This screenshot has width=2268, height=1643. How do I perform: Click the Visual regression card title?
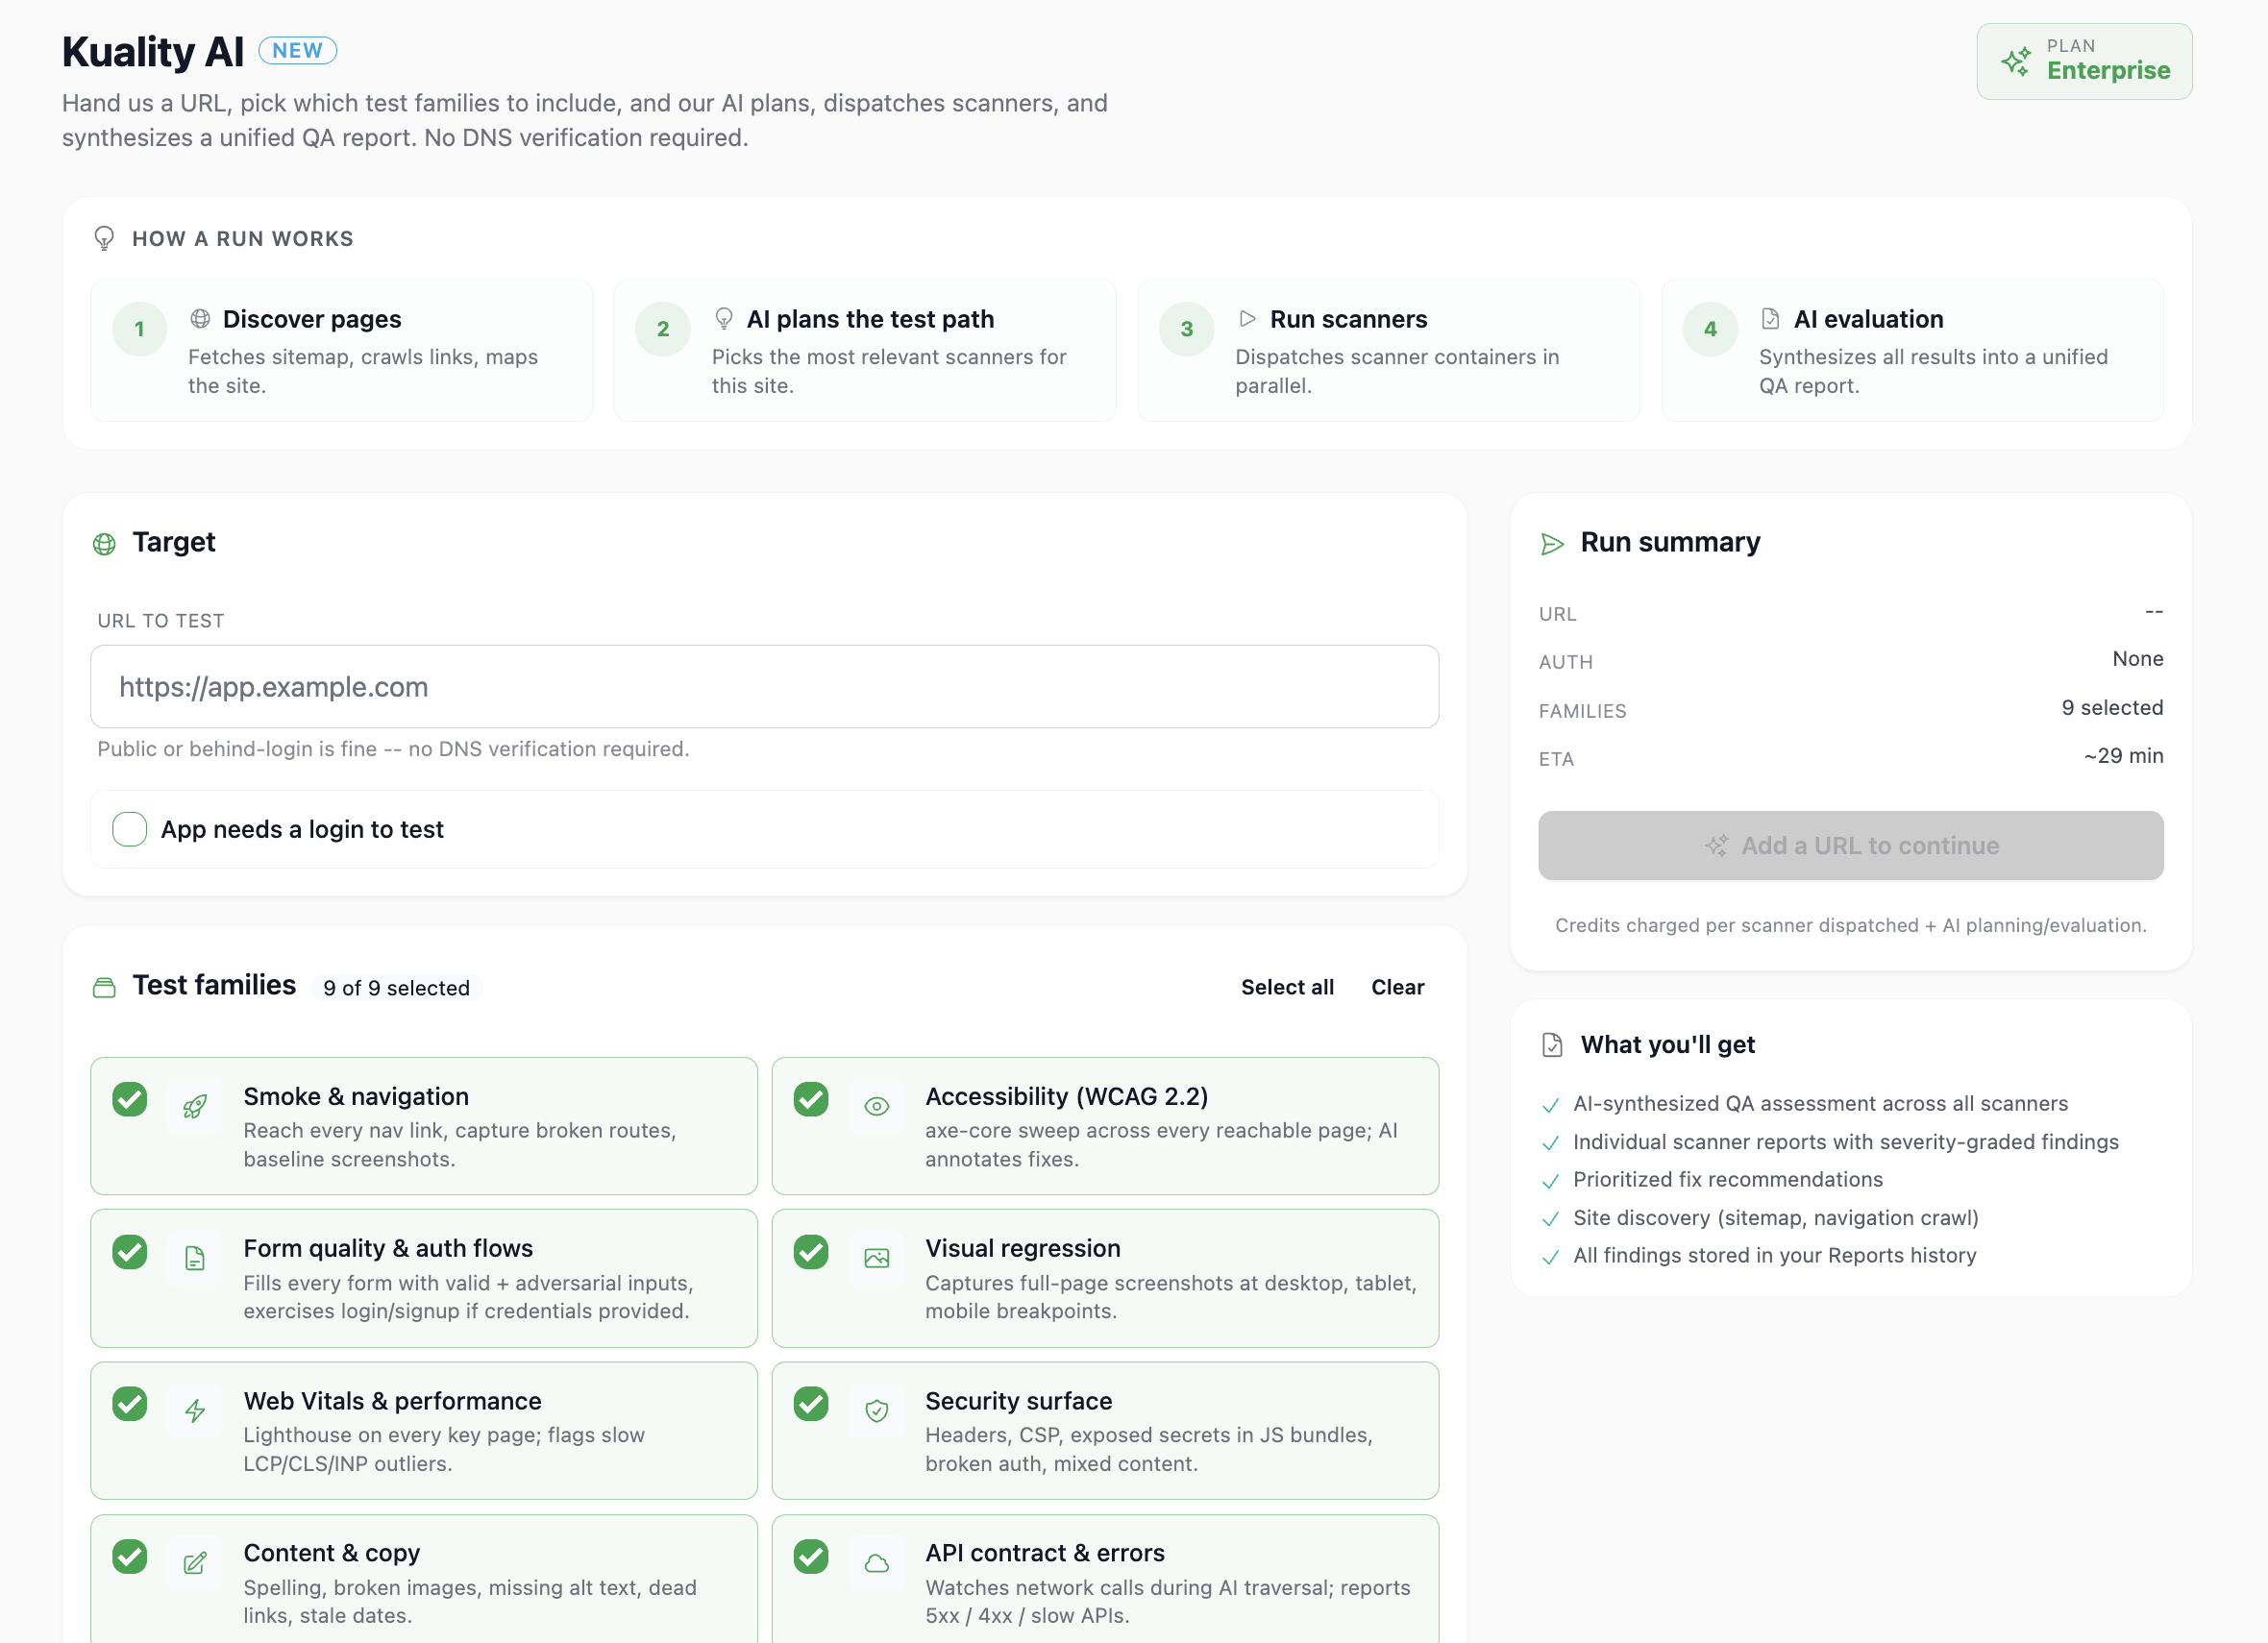1023,1249
